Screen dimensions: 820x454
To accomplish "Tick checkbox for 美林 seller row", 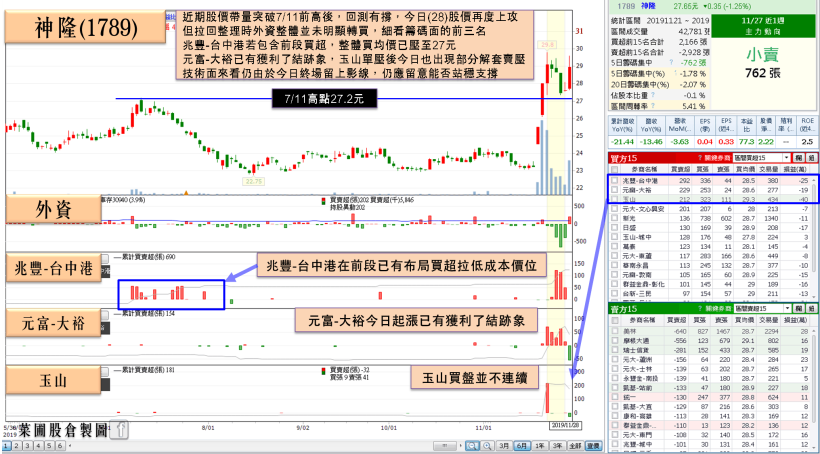I will 614,331.
